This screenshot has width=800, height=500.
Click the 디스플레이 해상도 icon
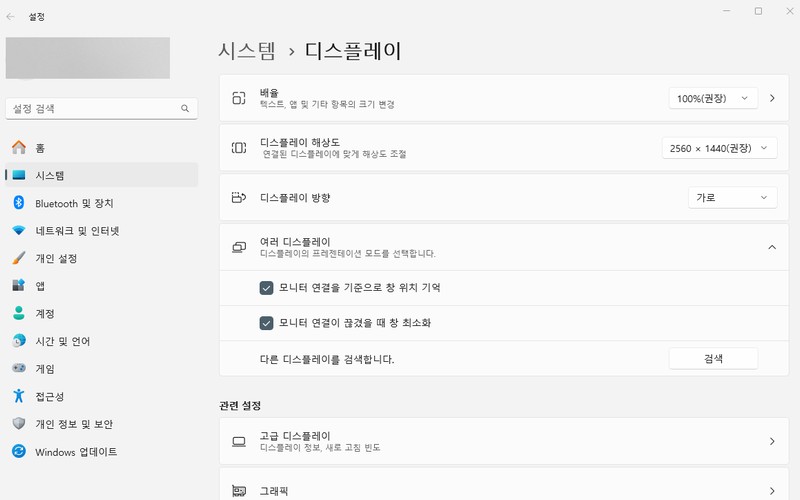click(x=239, y=148)
